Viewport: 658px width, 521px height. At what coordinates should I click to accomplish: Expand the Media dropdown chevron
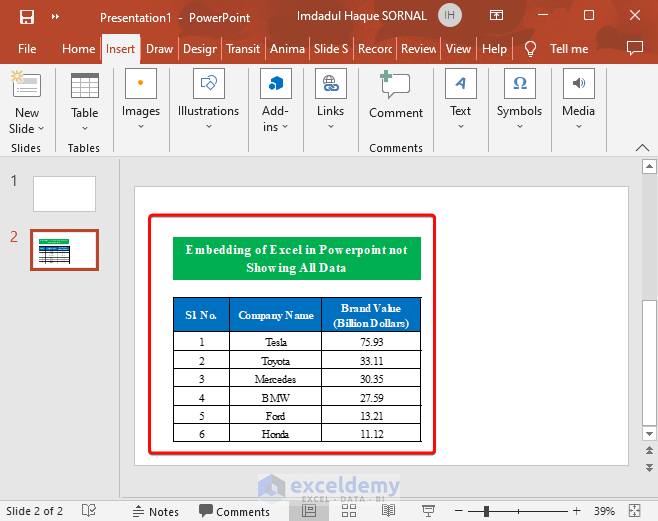point(579,126)
